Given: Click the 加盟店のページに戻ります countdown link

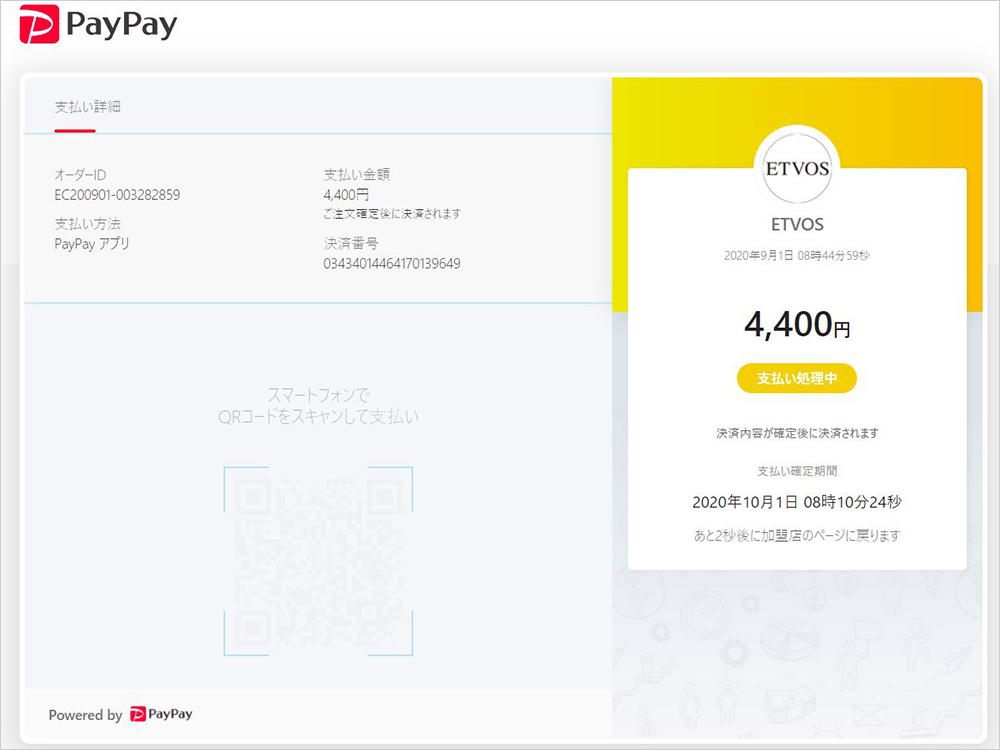Looking at the screenshot, I should click(x=797, y=535).
